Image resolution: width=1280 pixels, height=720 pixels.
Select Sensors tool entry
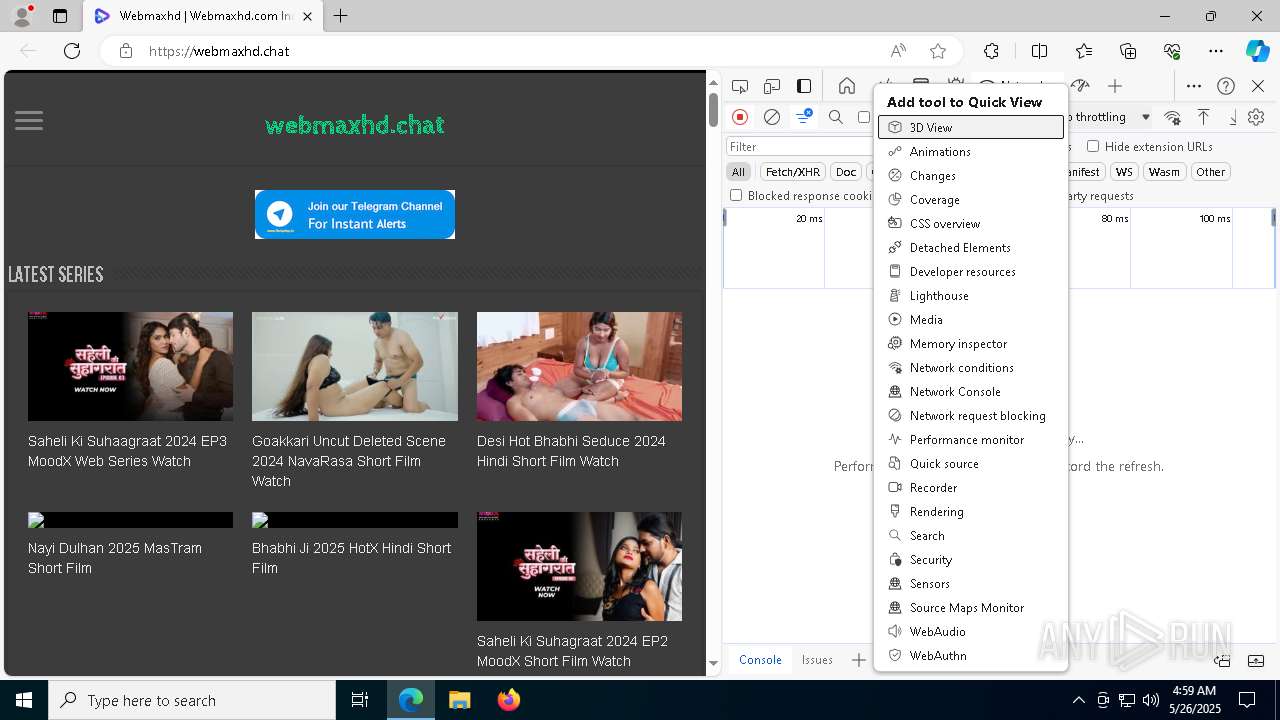(x=970, y=583)
